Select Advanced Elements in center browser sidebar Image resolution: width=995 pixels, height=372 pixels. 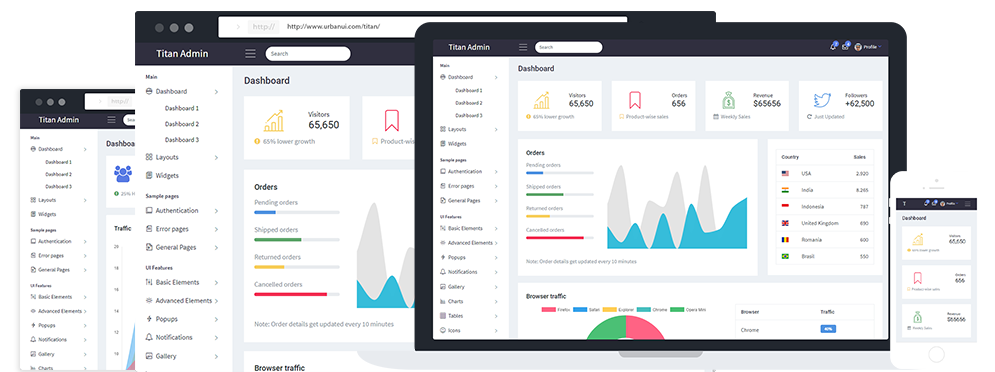(183, 301)
